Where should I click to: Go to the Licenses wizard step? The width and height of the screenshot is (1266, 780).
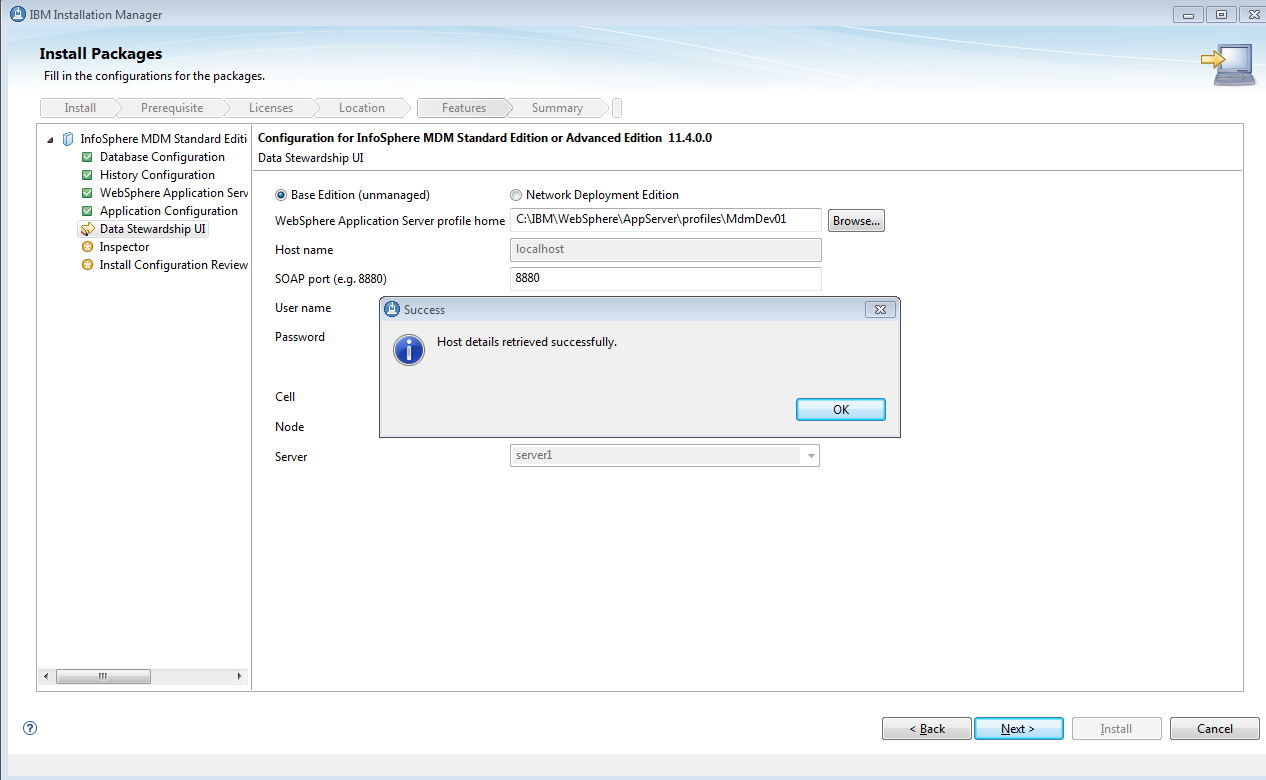(x=271, y=108)
